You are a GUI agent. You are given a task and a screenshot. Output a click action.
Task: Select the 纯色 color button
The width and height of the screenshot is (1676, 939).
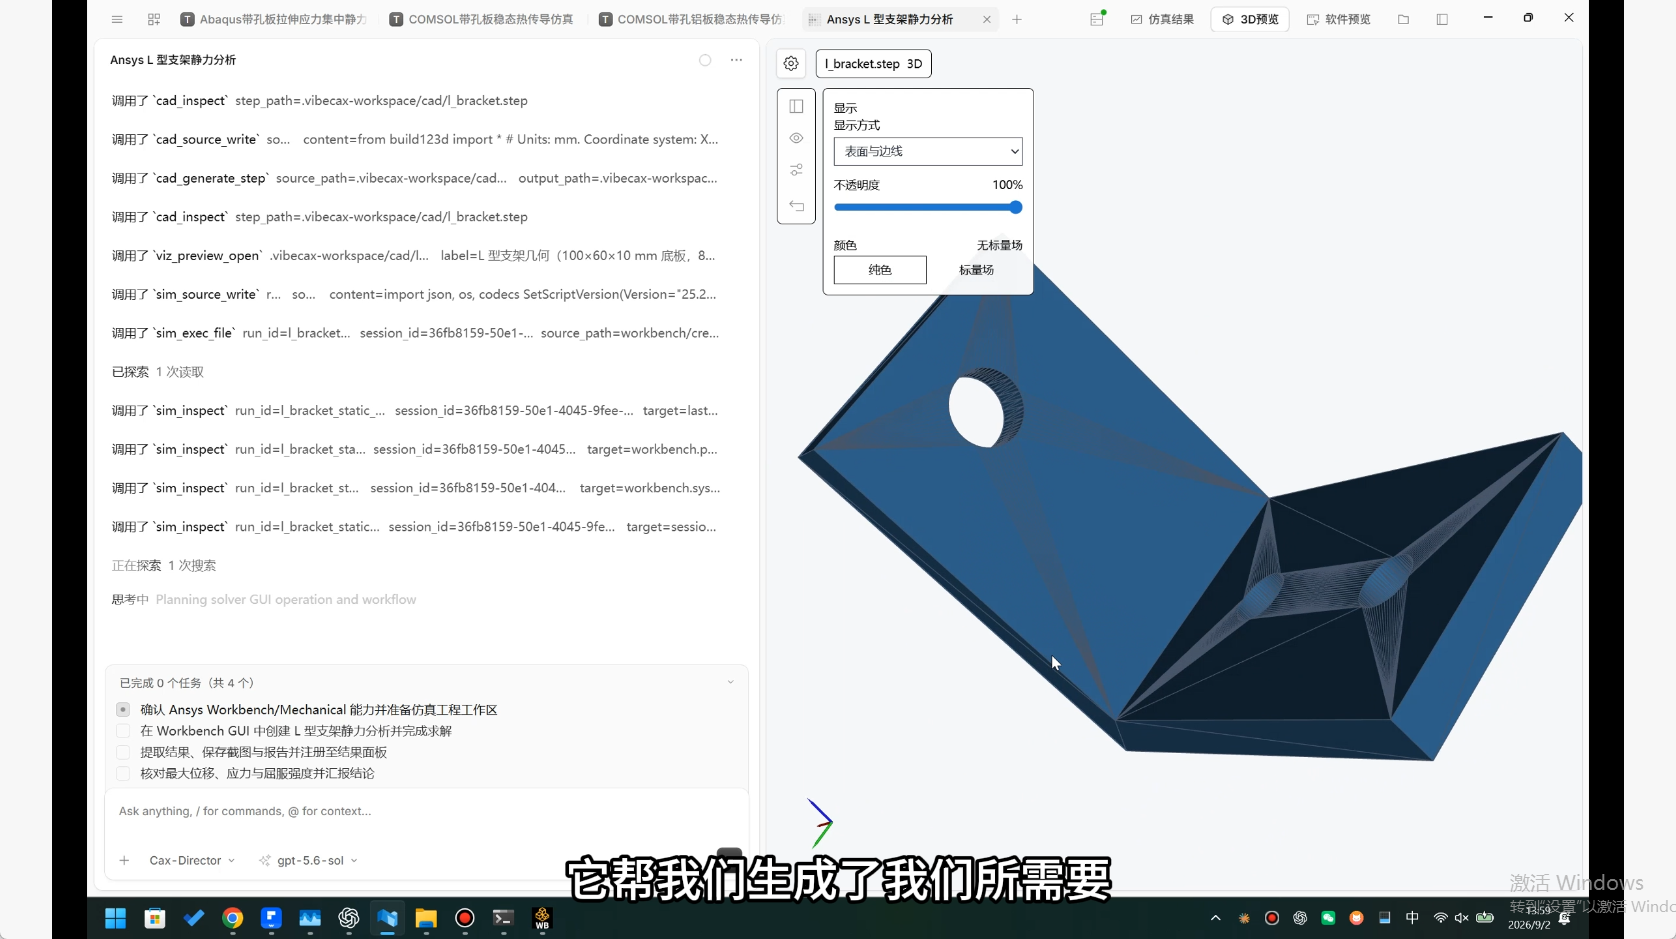point(880,270)
